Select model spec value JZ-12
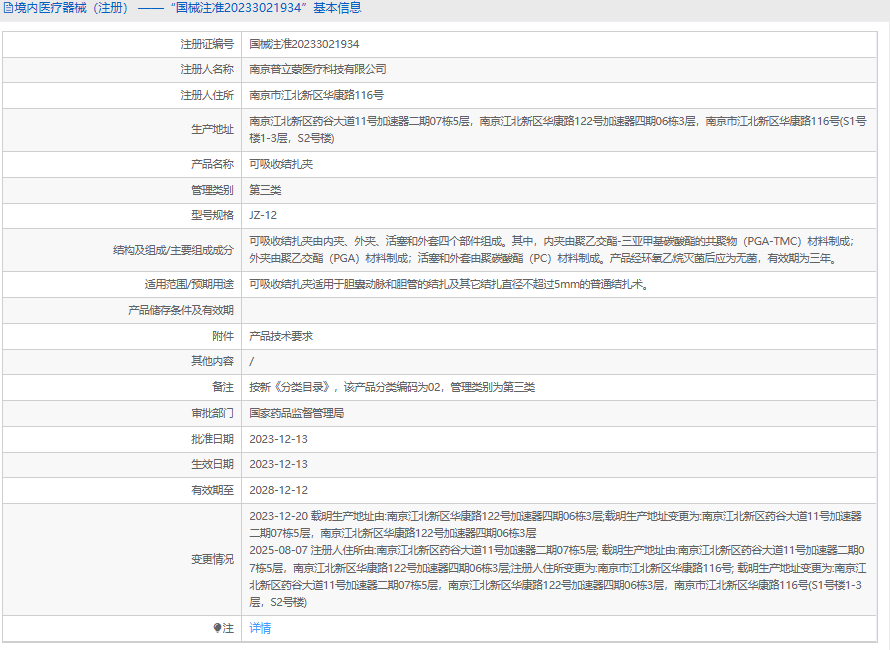The image size is (890, 650). [263, 215]
